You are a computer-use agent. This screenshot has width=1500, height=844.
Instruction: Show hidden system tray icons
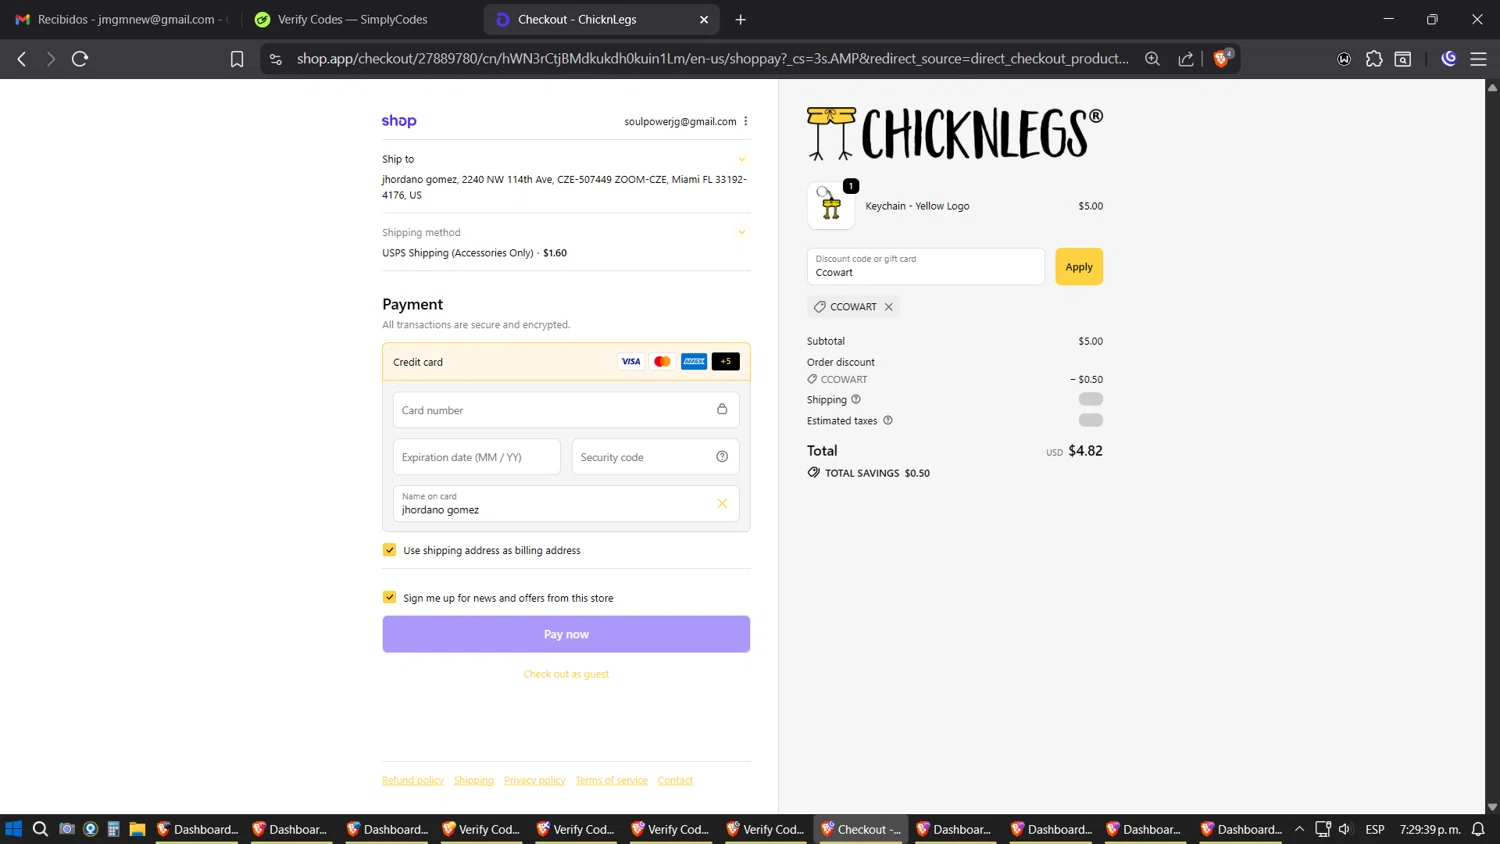point(1299,829)
